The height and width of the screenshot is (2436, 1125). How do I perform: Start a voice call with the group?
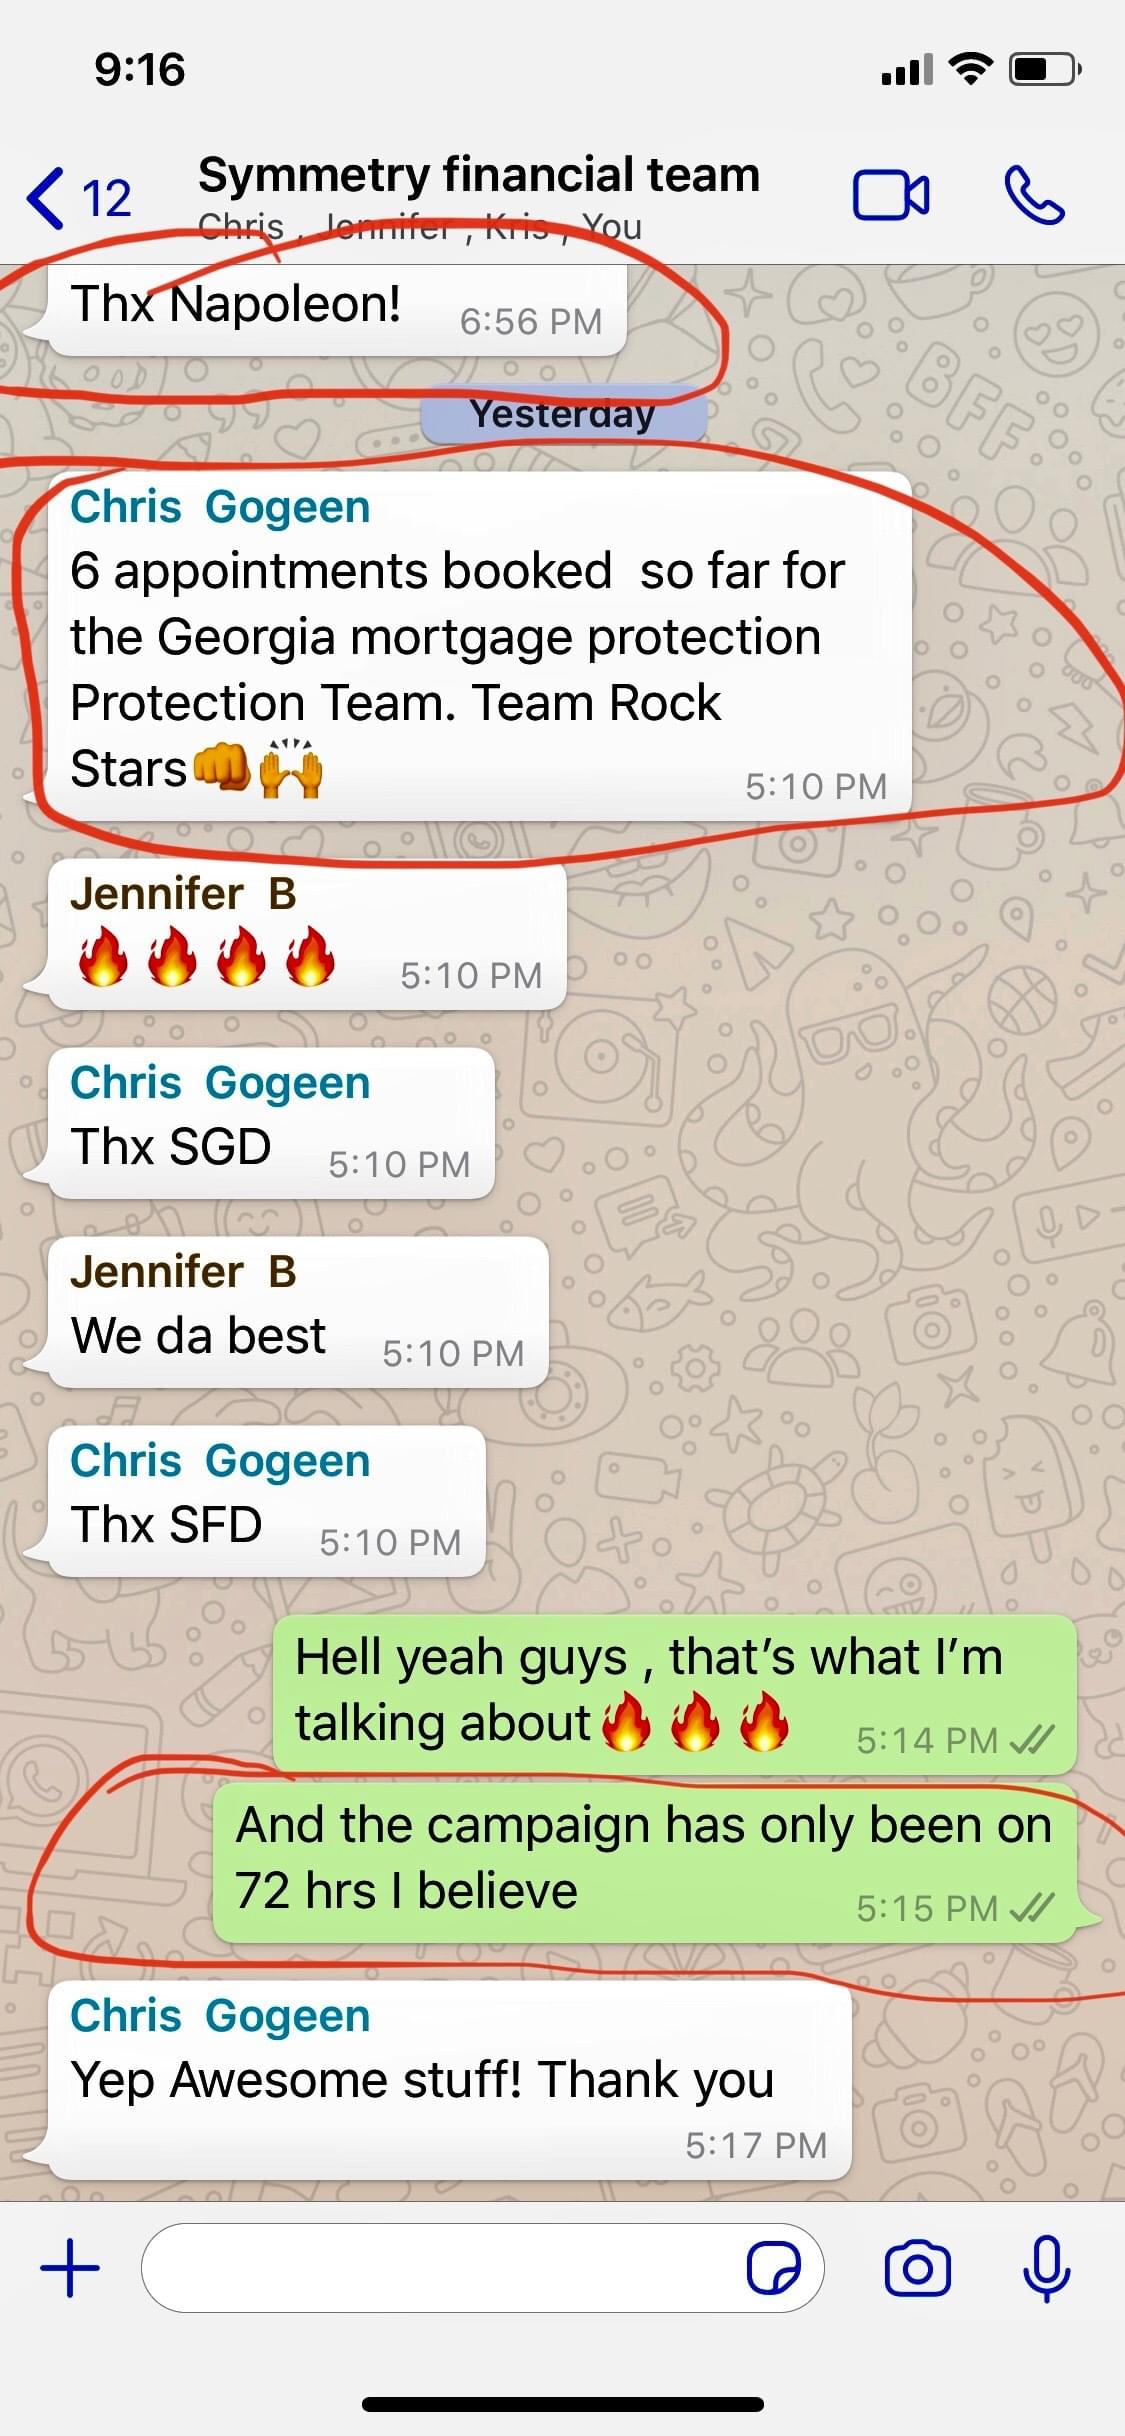pyautogui.click(x=1034, y=195)
